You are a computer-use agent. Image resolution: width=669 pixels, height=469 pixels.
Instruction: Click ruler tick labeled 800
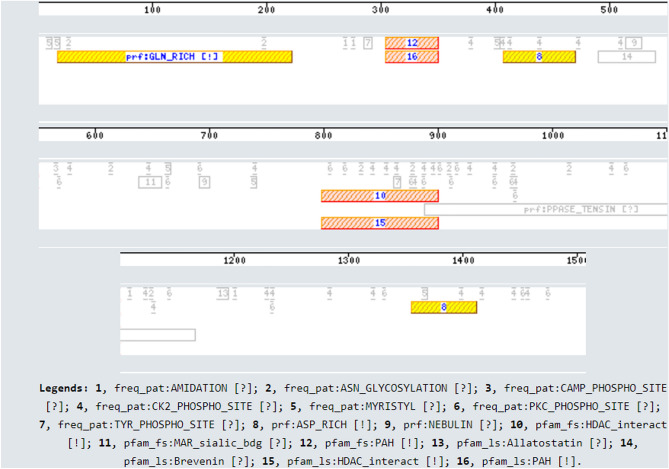pos(322,135)
